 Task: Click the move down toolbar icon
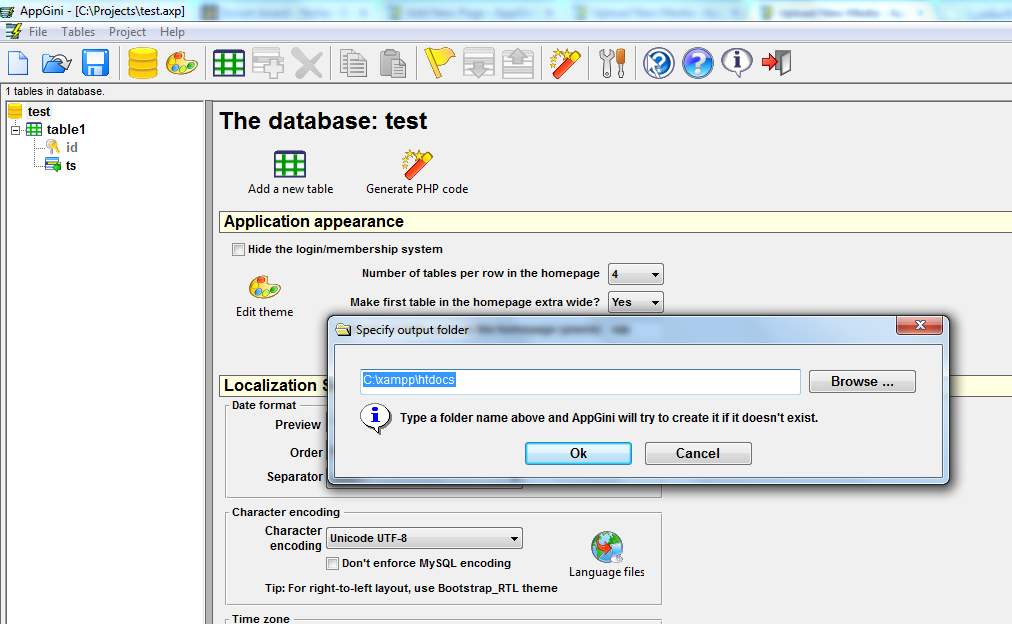pyautogui.click(x=479, y=63)
